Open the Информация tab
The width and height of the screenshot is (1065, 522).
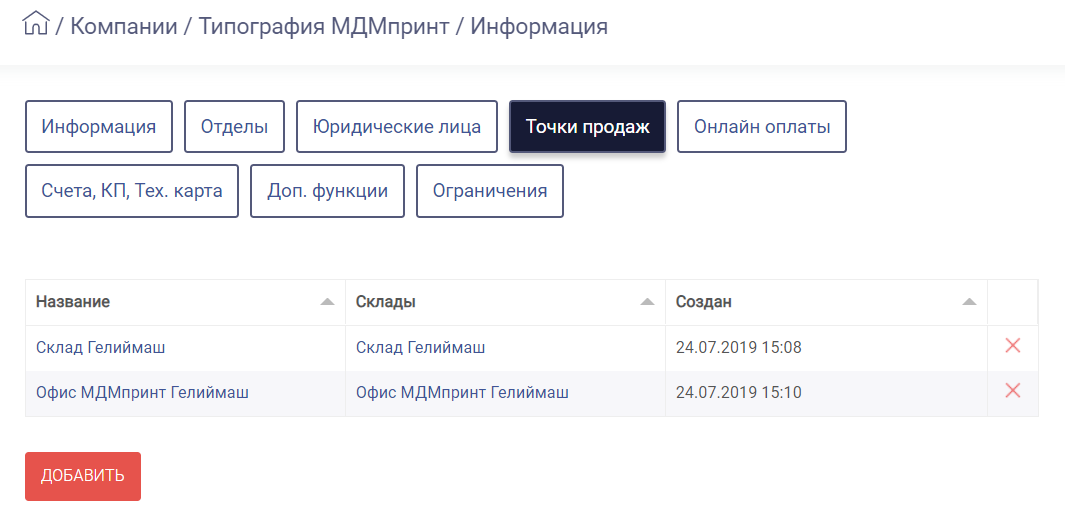tap(99, 127)
